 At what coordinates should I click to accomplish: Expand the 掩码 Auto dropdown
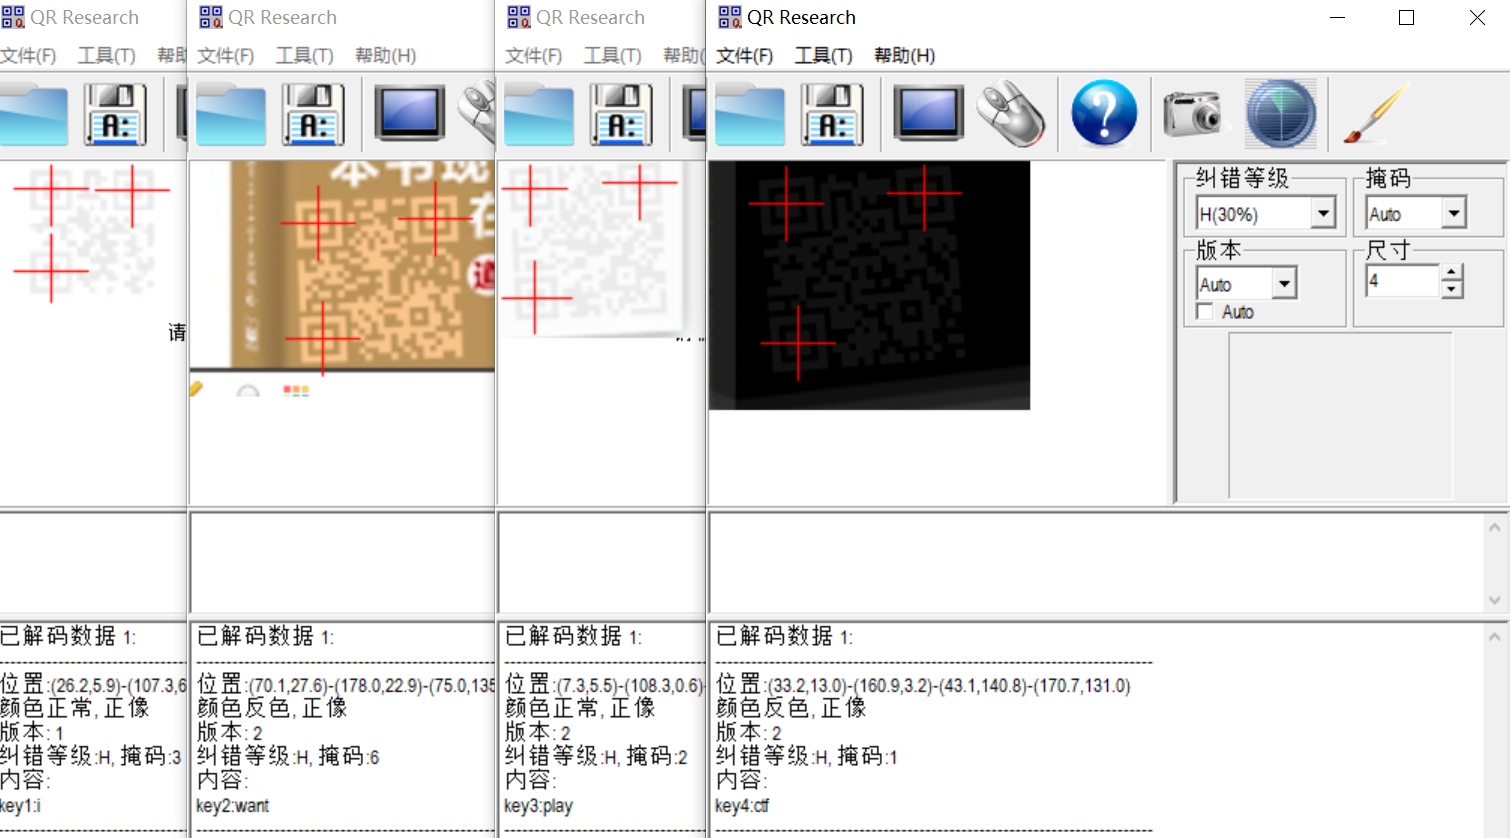[1454, 213]
